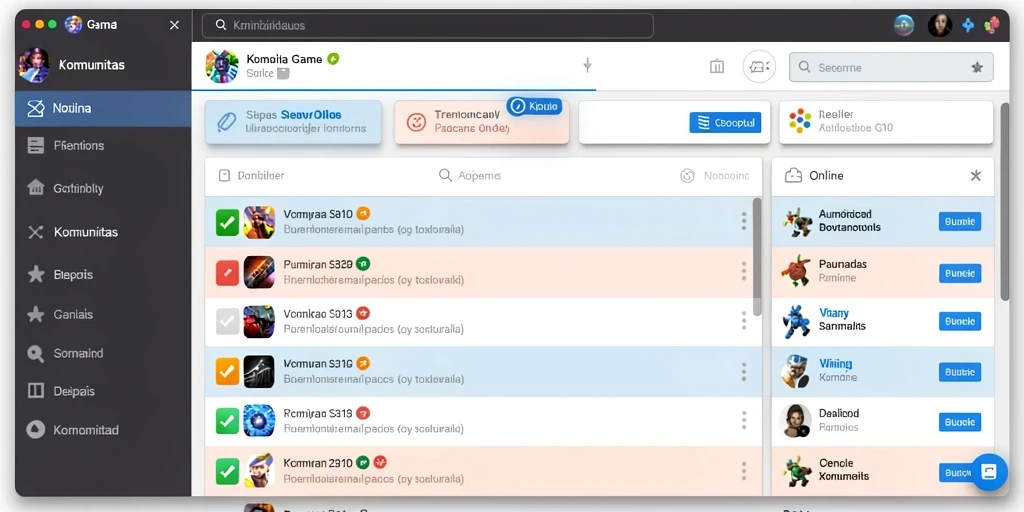This screenshot has width=1024, height=512.
Task: Click the Donbiluer list header
Action: coord(251,176)
